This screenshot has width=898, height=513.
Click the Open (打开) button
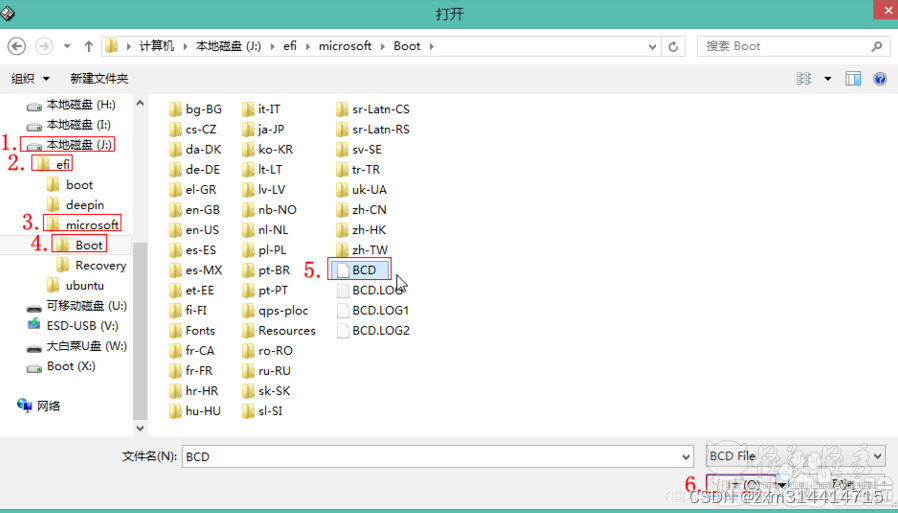coord(740,485)
